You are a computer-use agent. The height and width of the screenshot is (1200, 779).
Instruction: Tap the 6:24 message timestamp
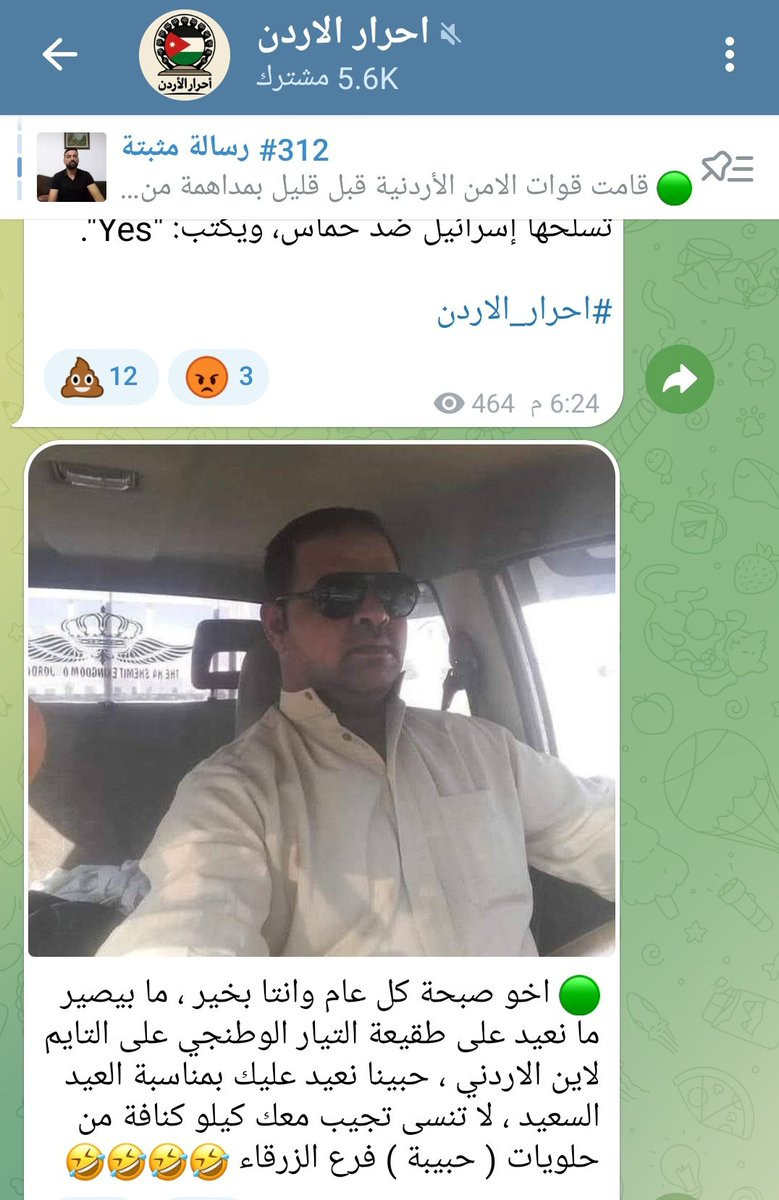pyautogui.click(x=574, y=404)
